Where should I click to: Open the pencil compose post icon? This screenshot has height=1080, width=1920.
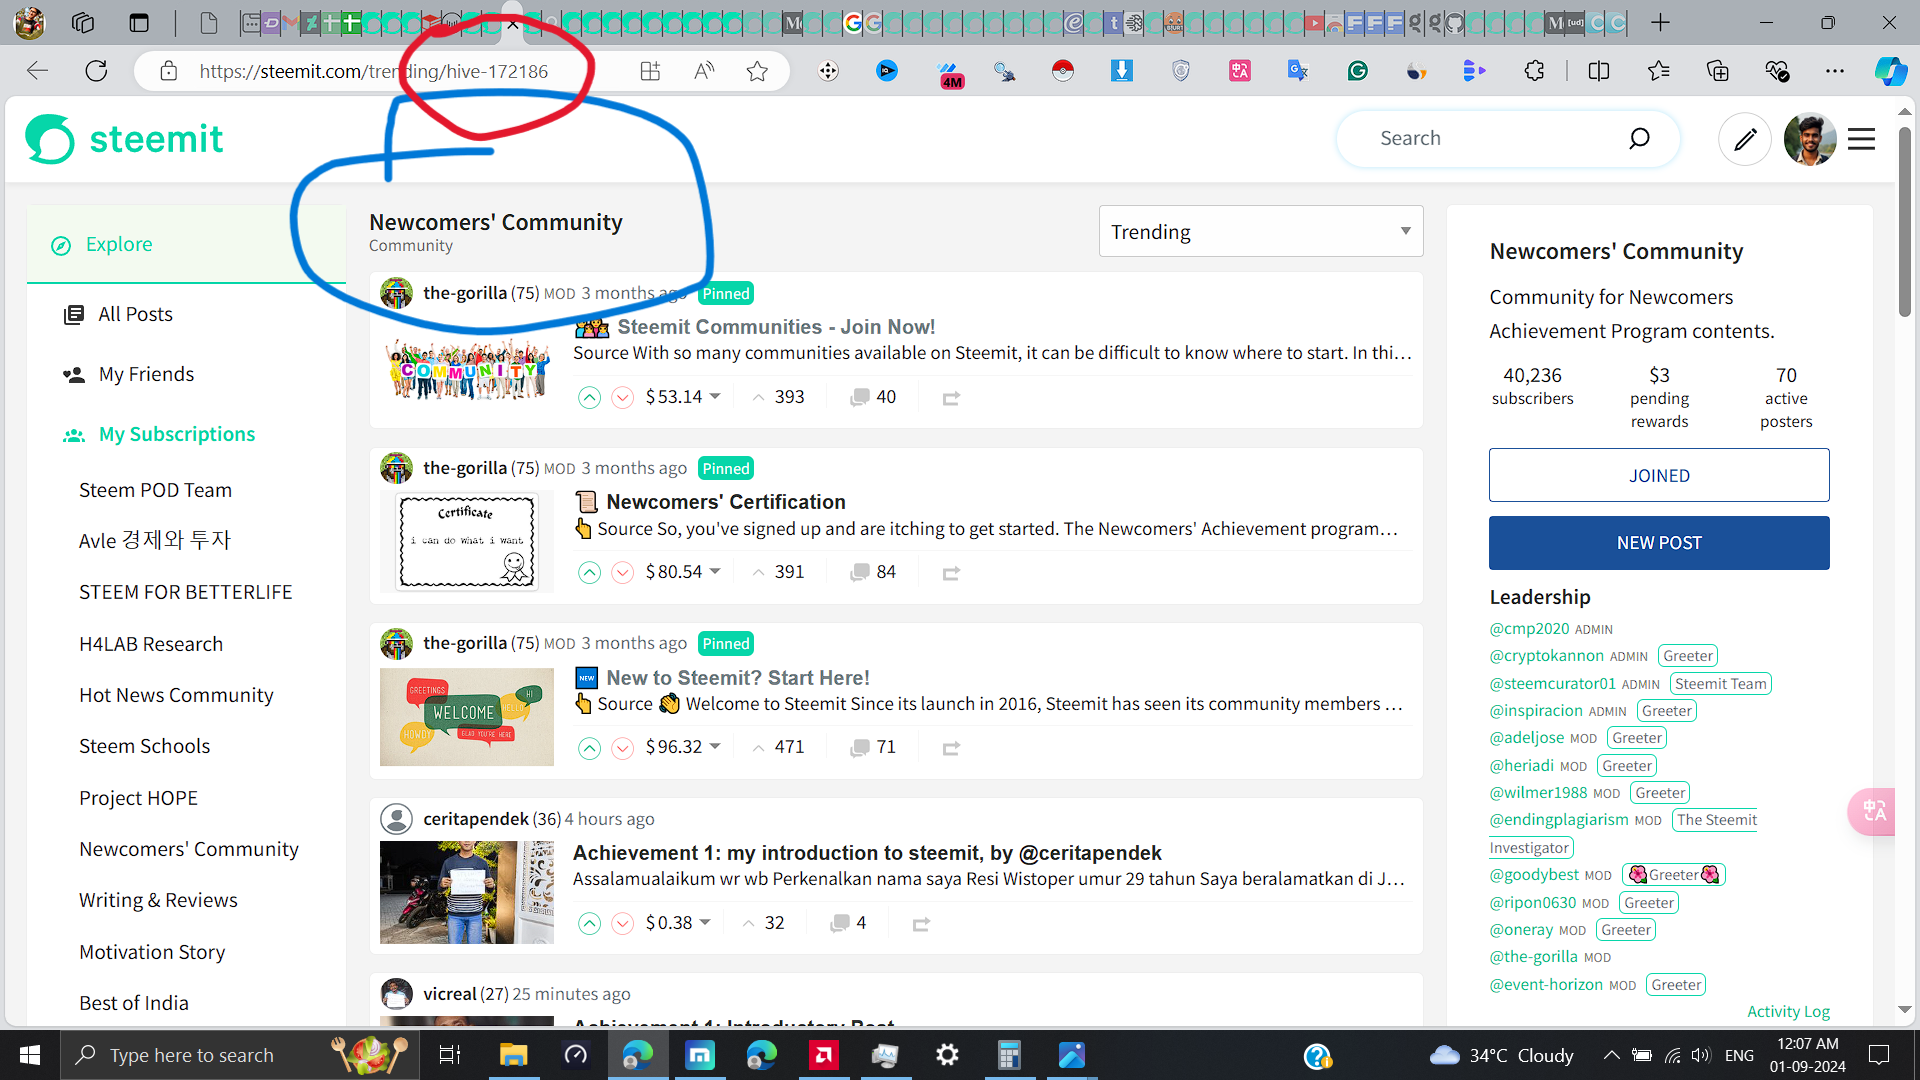[x=1745, y=139]
